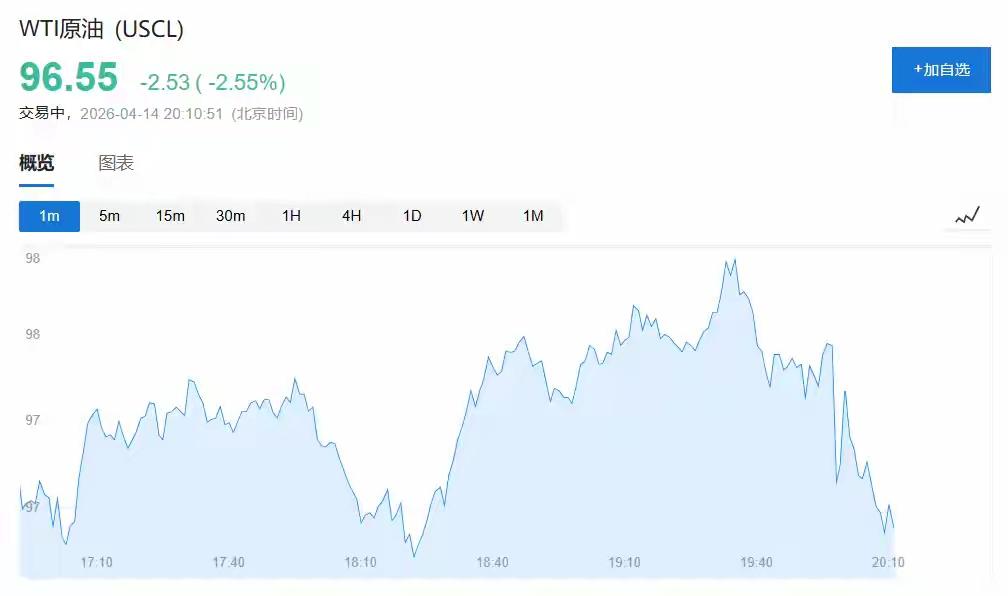This screenshot has height=596, width=1008.
Task: Switch to the 图表 tab
Action: coord(116,163)
